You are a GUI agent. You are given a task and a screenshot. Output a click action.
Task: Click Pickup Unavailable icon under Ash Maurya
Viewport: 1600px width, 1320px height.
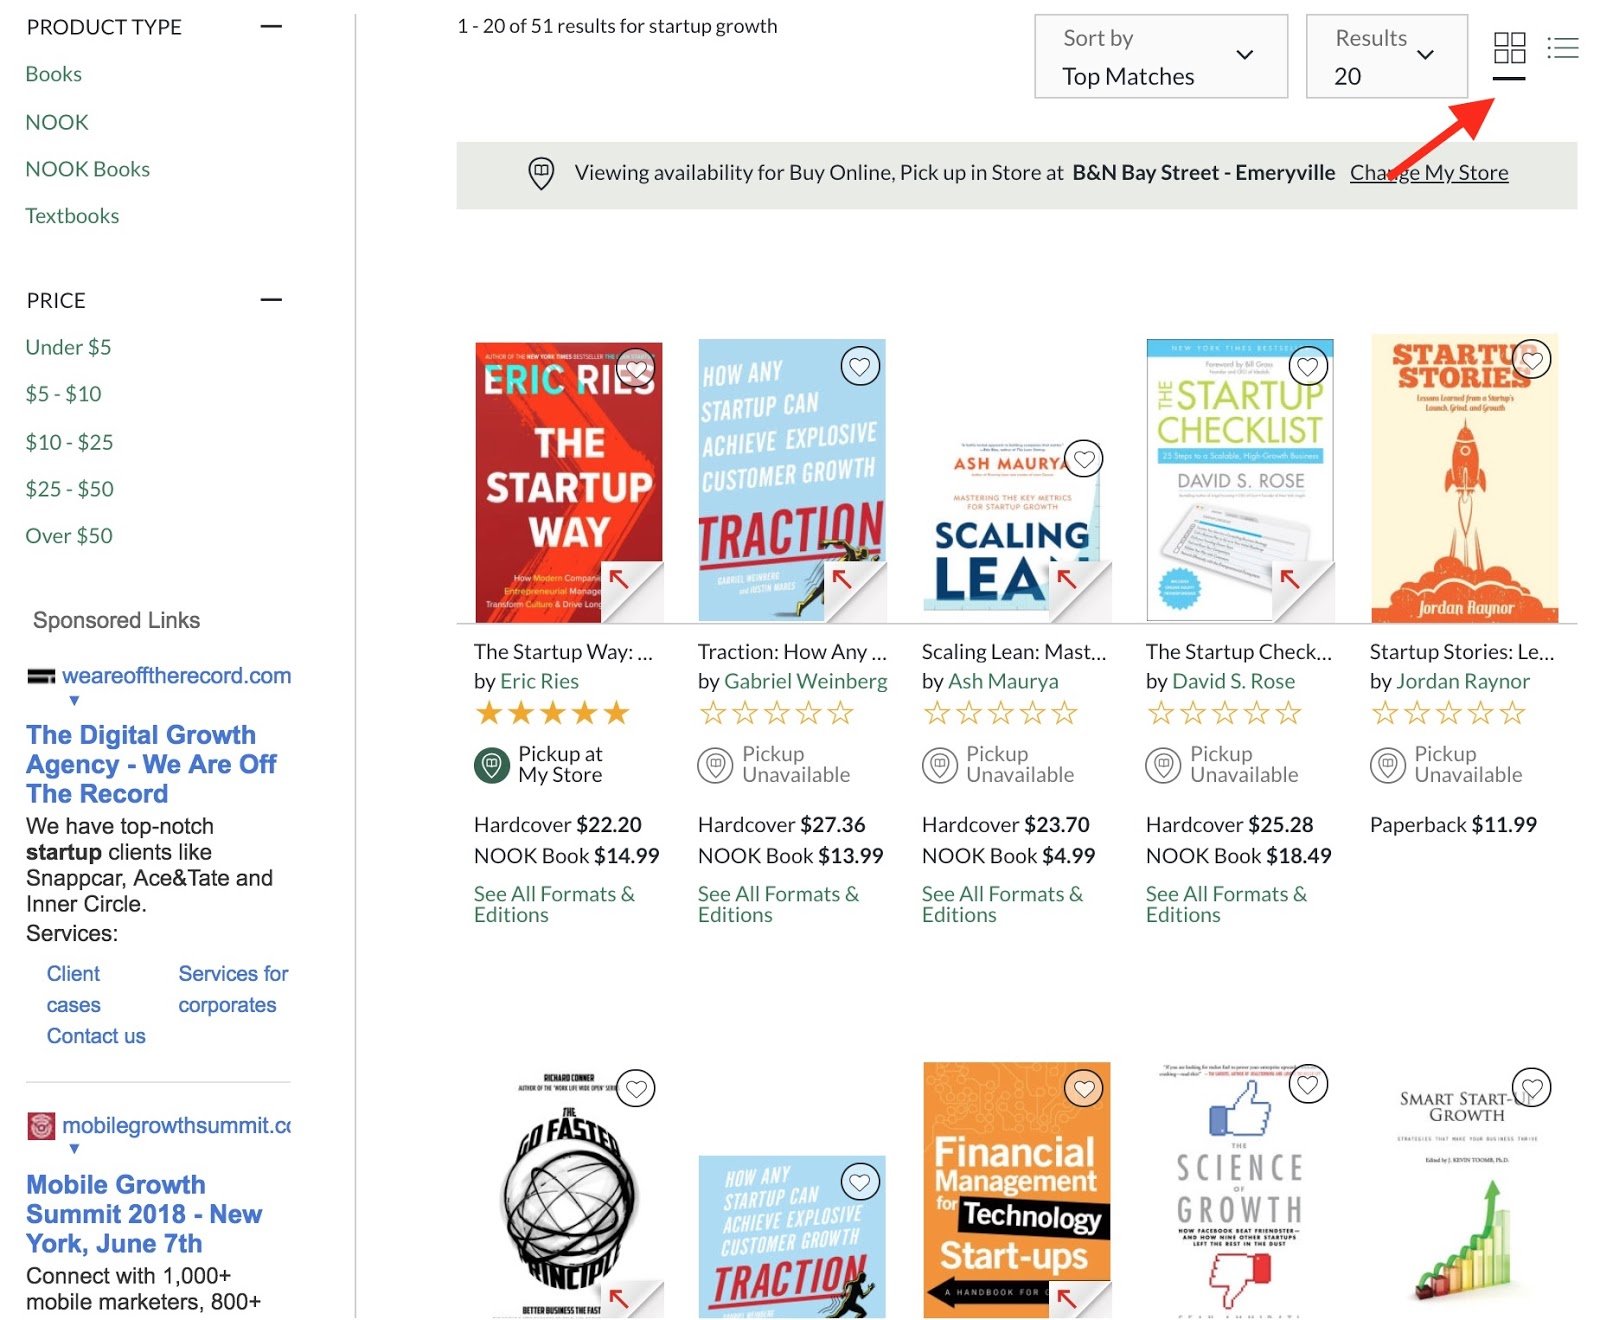point(939,765)
